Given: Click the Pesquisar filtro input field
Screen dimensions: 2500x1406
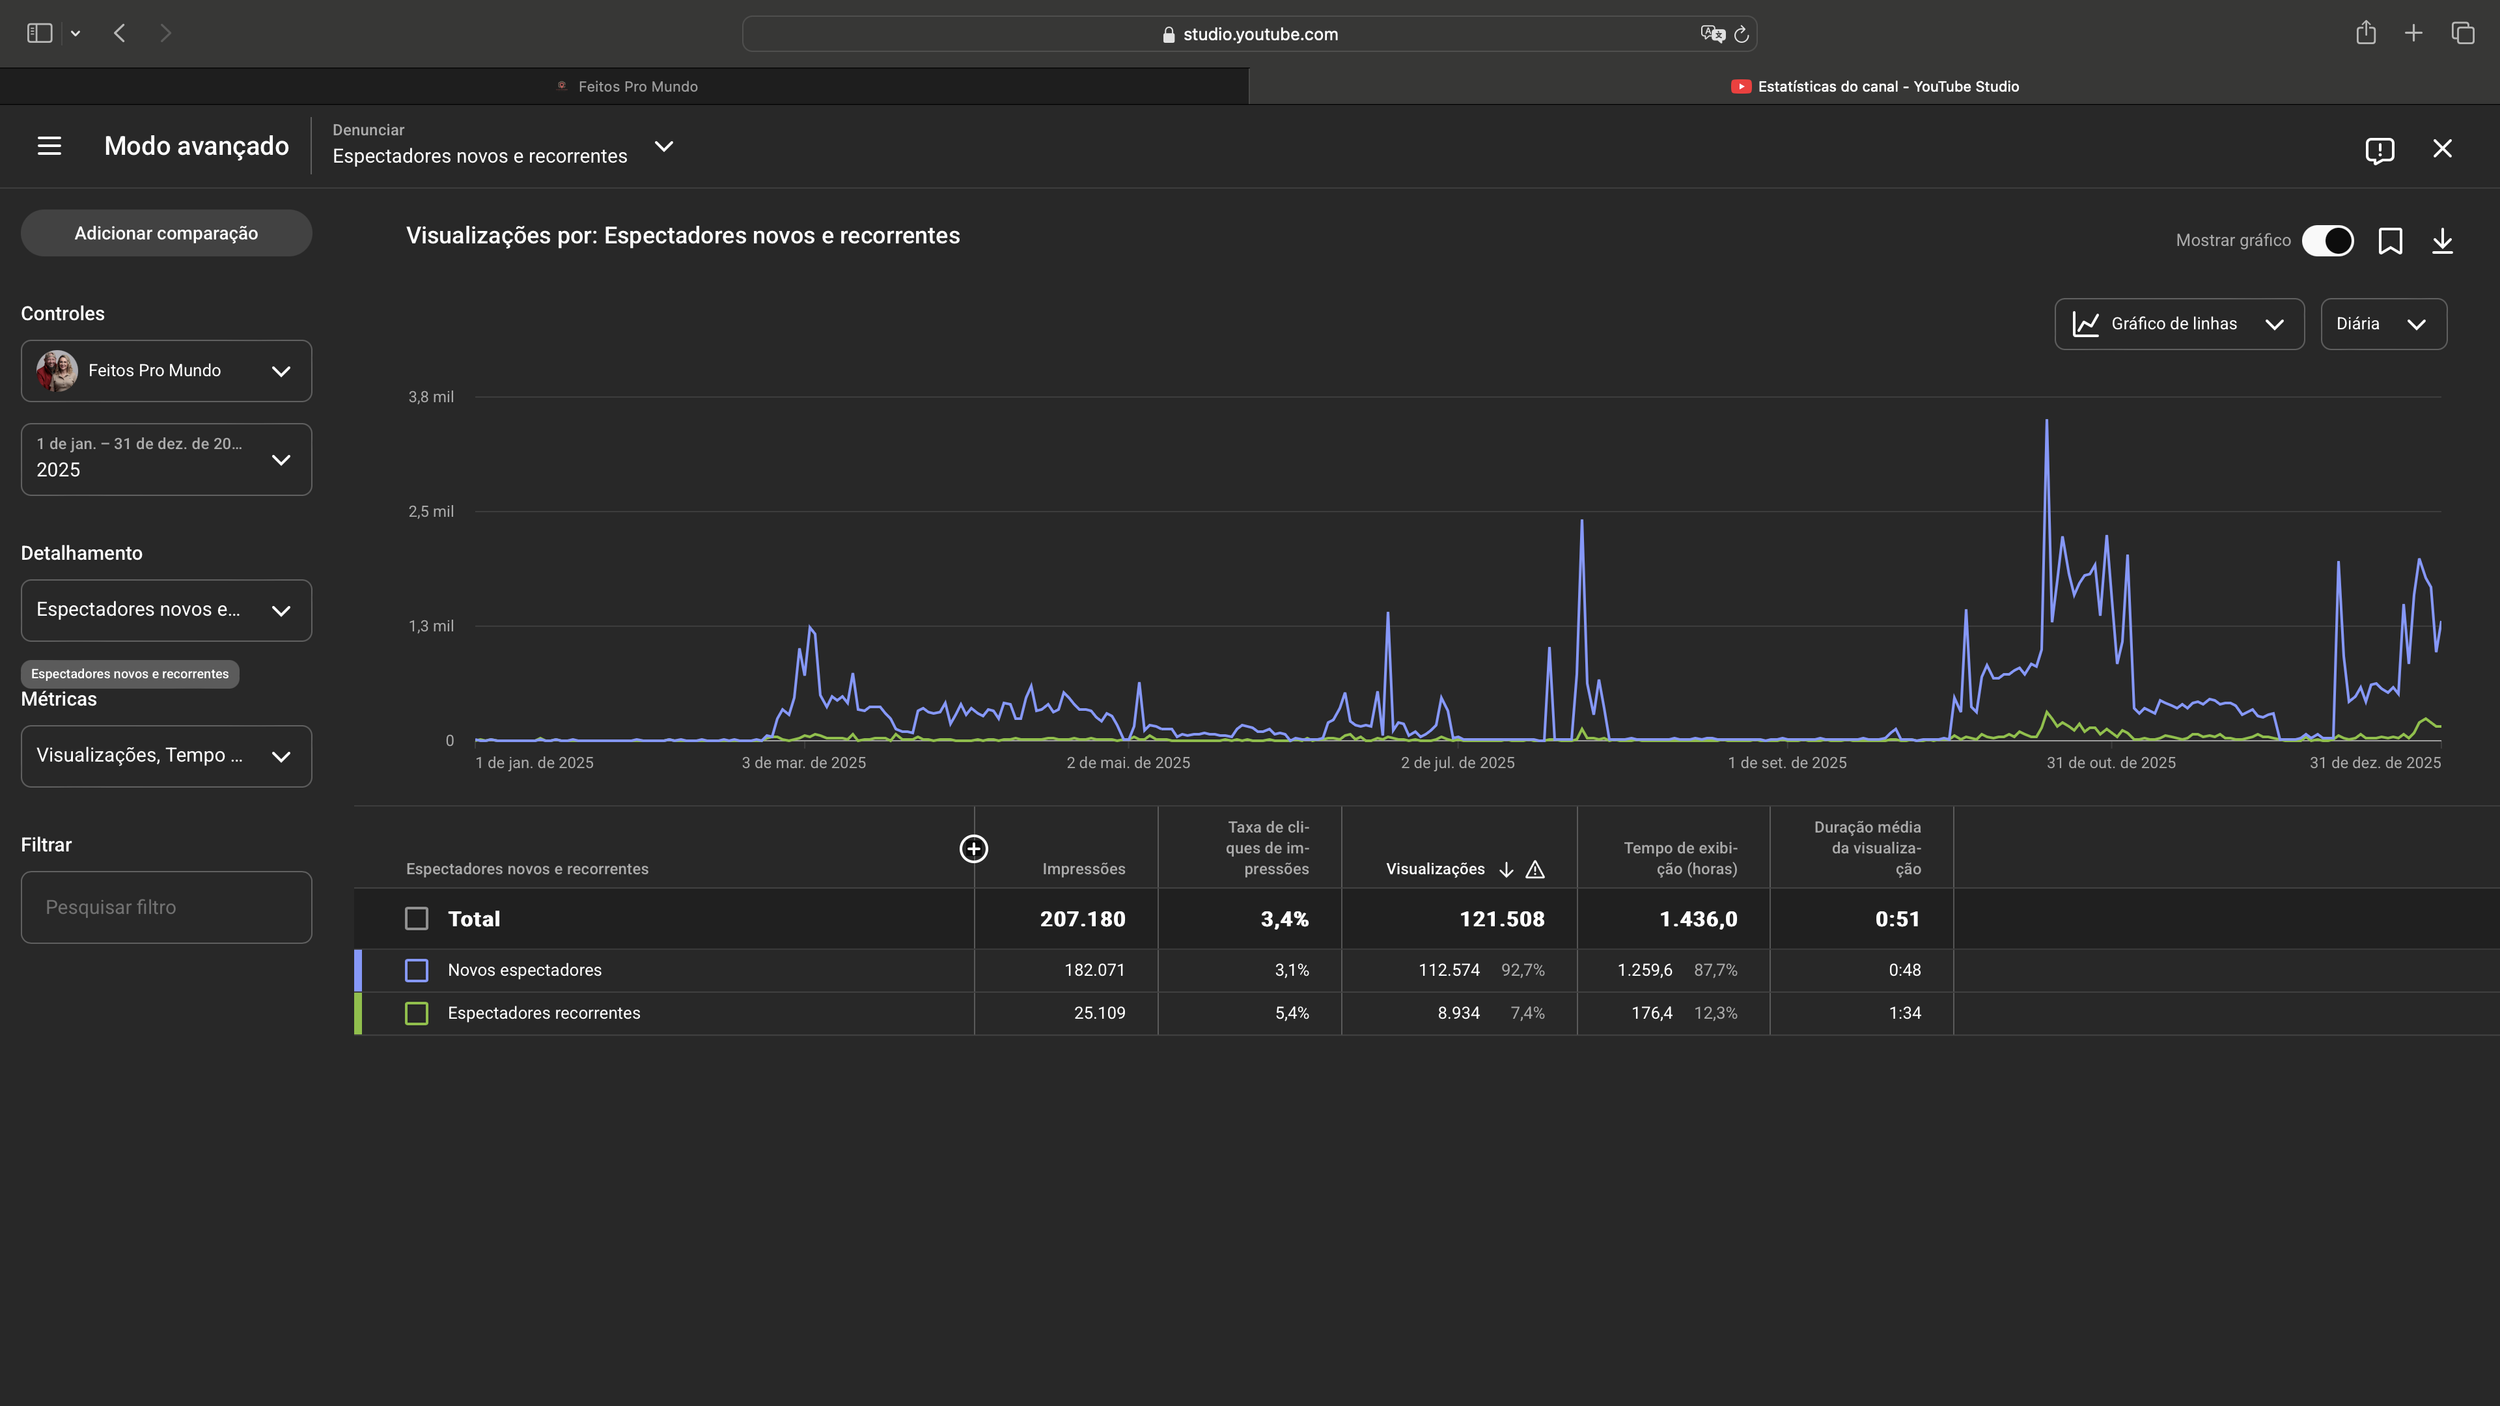Looking at the screenshot, I should click(x=166, y=907).
